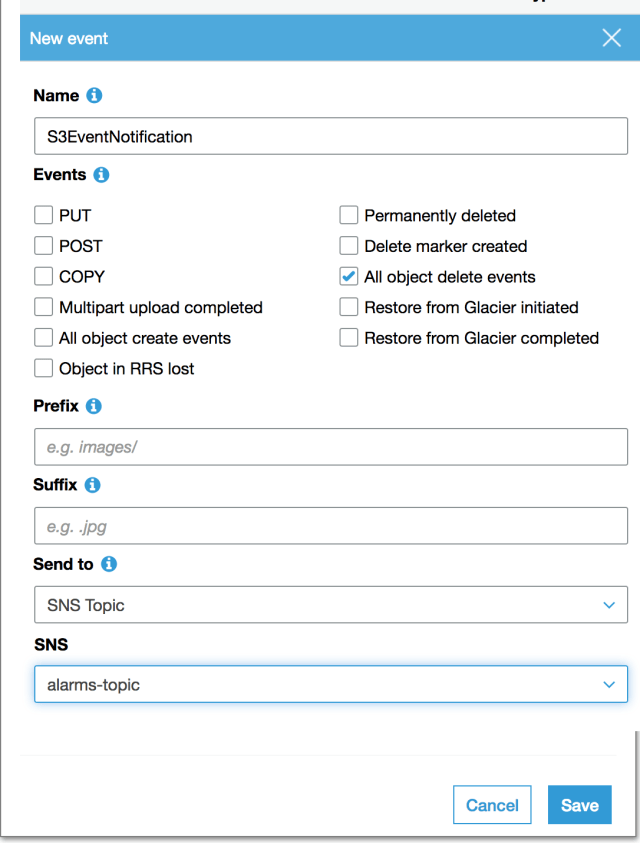This screenshot has width=640, height=843.
Task: Focus the Prefix input field
Action: [x=330, y=447]
